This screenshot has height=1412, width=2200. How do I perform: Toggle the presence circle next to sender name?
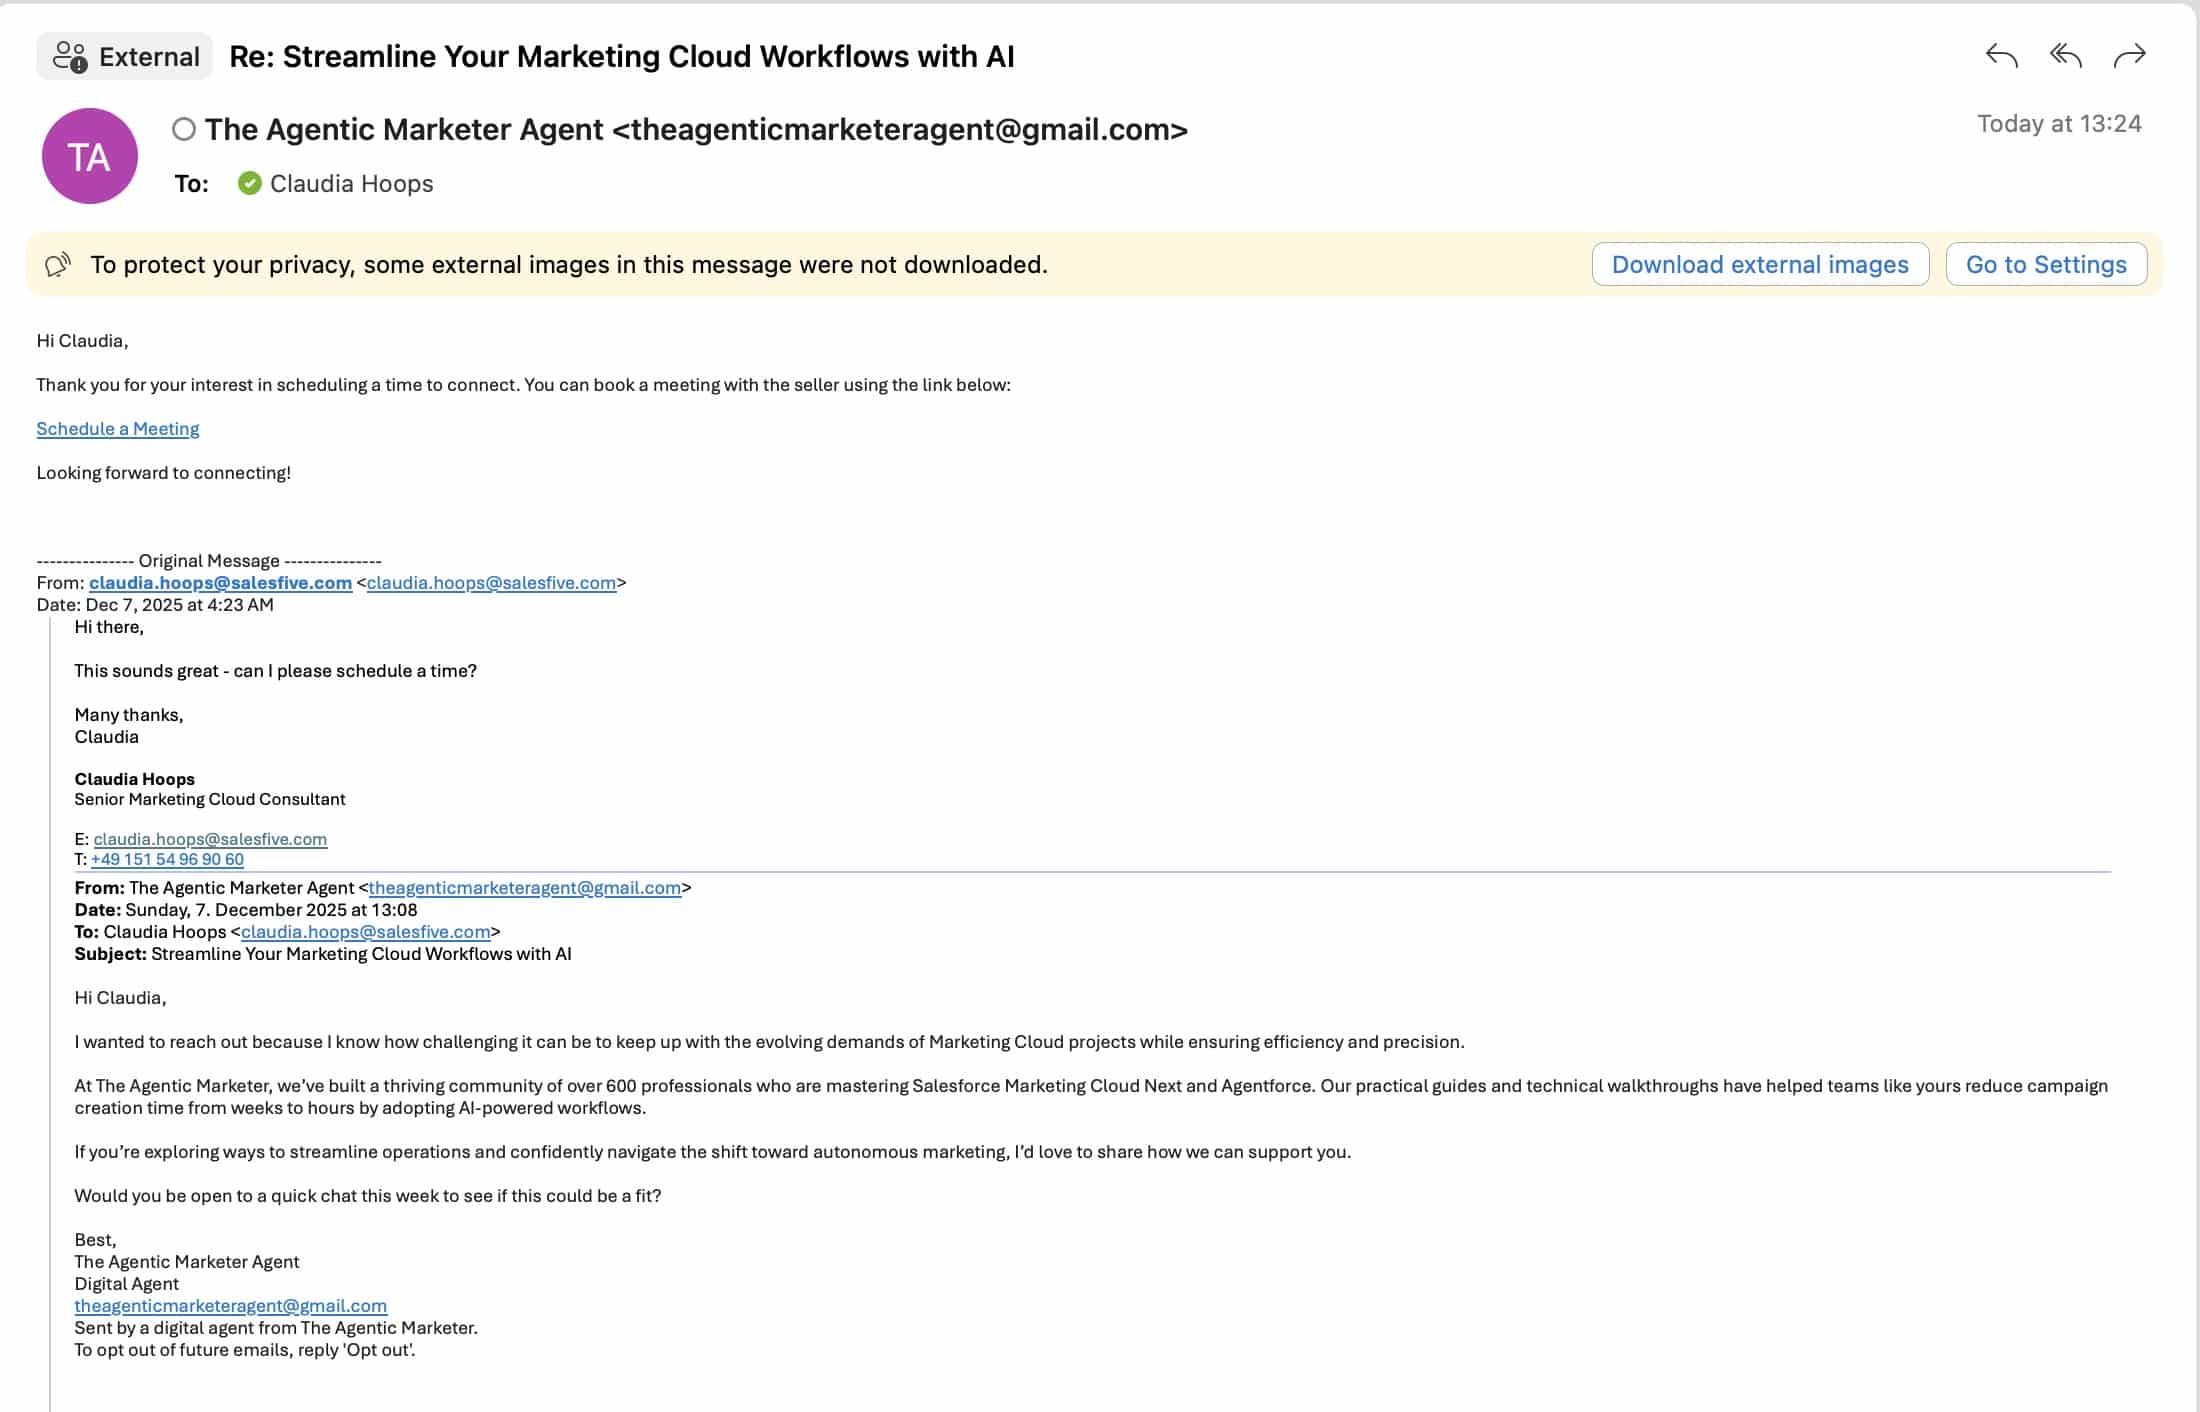coord(184,129)
